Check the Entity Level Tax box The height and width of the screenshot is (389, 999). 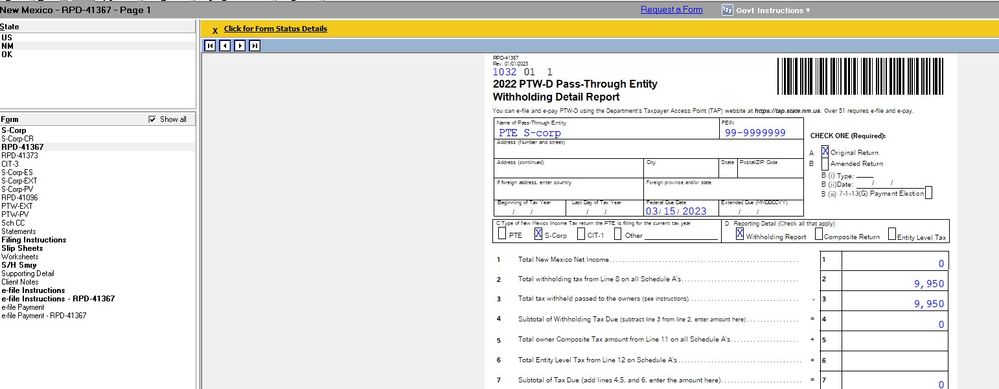click(x=892, y=234)
